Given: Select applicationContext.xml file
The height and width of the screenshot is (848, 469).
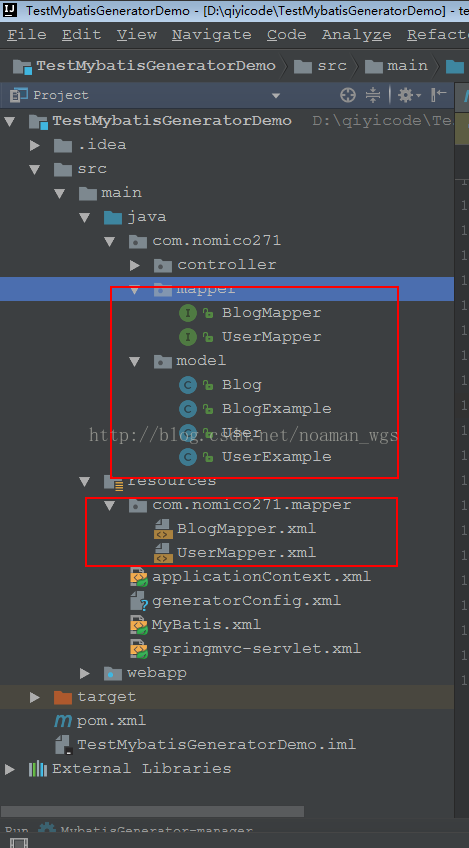Looking at the screenshot, I should 261,577.
